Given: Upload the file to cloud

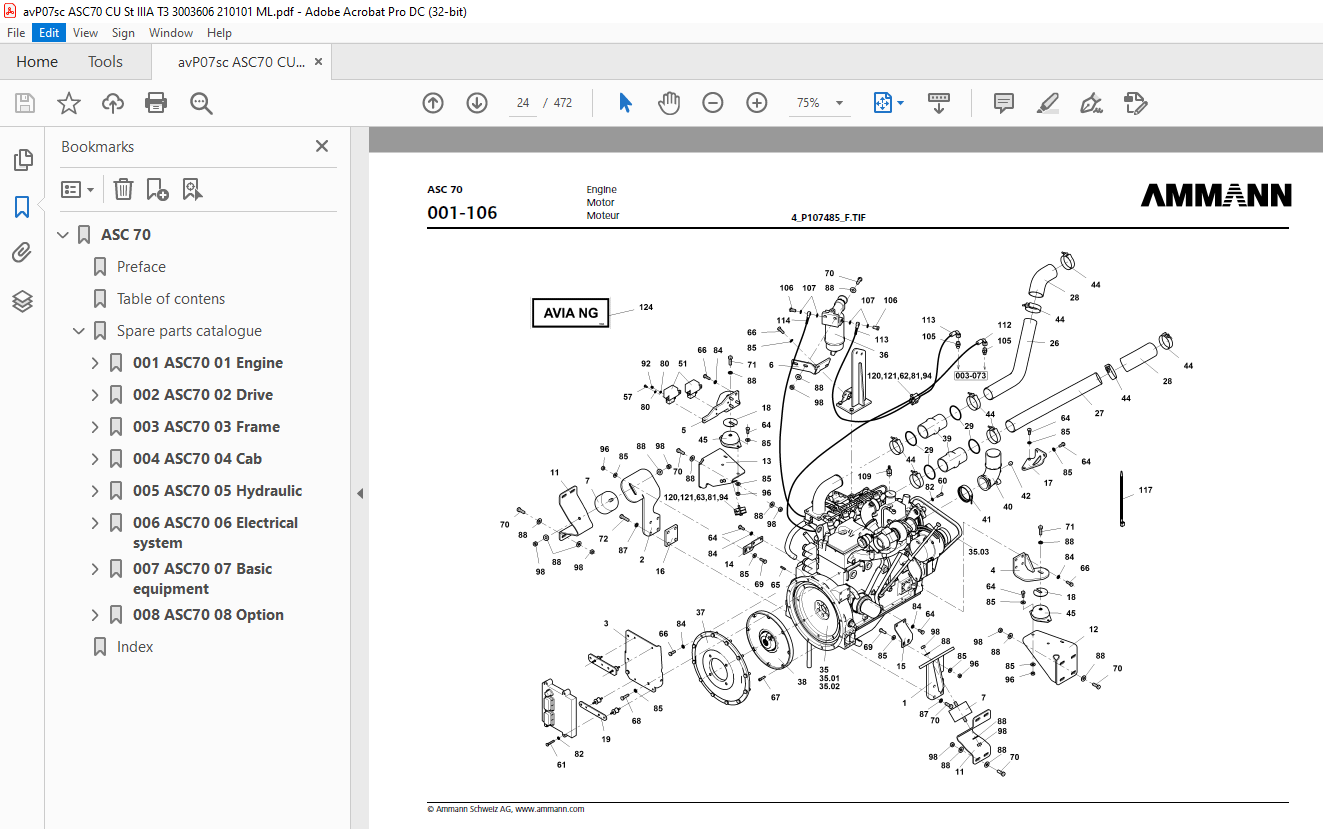Looking at the screenshot, I should click(113, 103).
